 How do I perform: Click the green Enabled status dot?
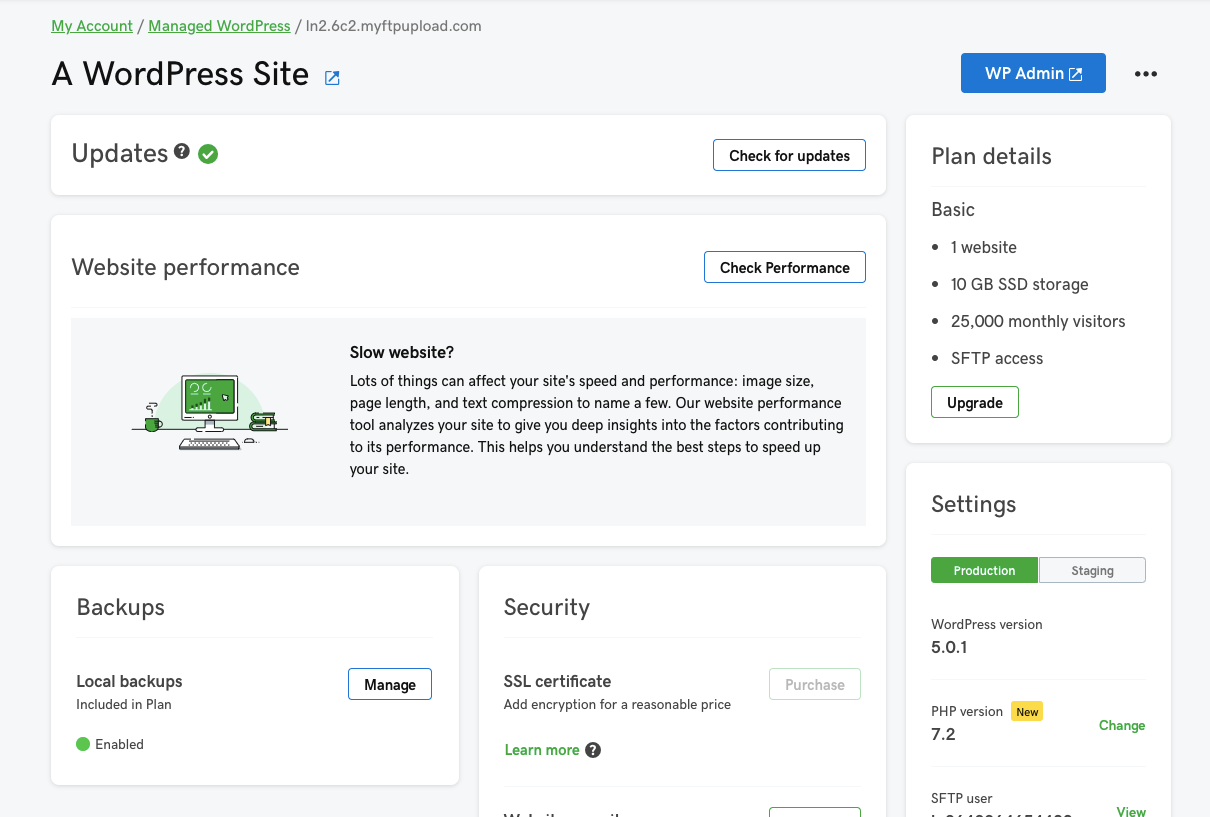(x=83, y=744)
